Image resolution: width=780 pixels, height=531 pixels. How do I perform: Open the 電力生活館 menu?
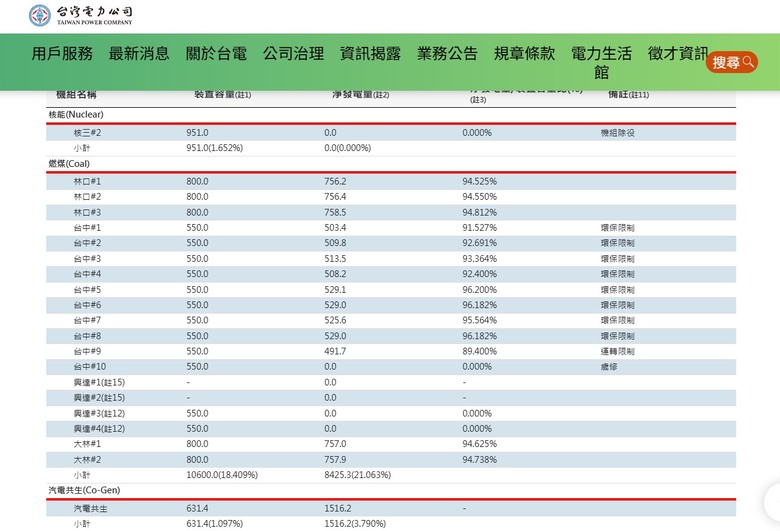(x=601, y=63)
